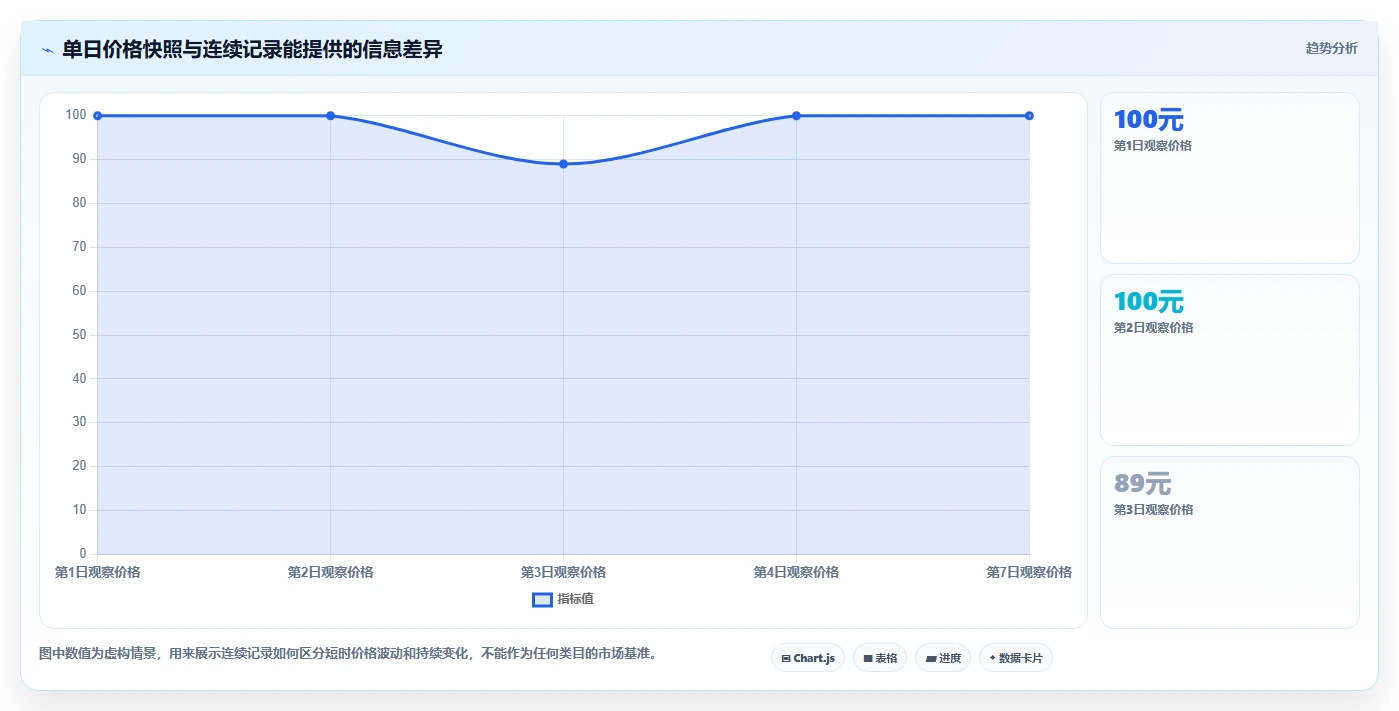The height and width of the screenshot is (711, 1399).
Task: Click the lightning icon beside the chart title
Action: [47, 50]
